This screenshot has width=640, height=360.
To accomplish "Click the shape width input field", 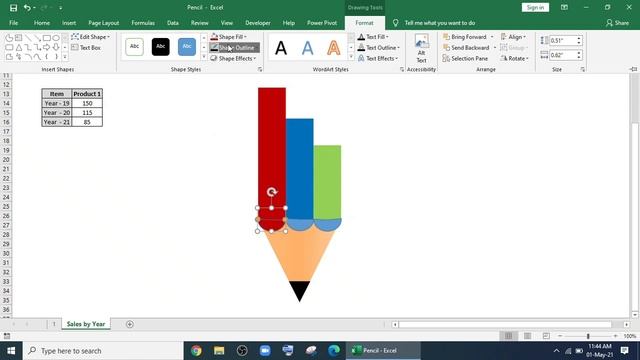I will click(x=562, y=55).
